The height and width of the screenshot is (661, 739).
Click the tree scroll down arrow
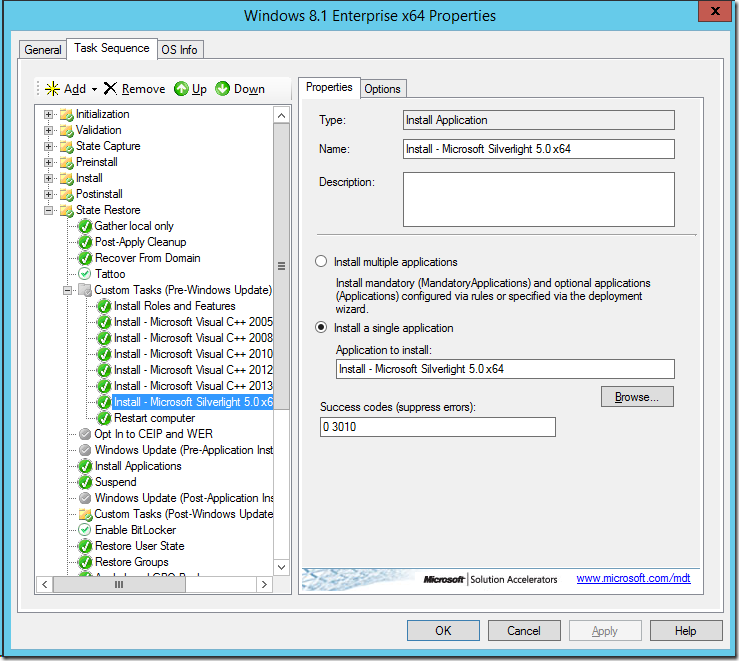pyautogui.click(x=281, y=567)
